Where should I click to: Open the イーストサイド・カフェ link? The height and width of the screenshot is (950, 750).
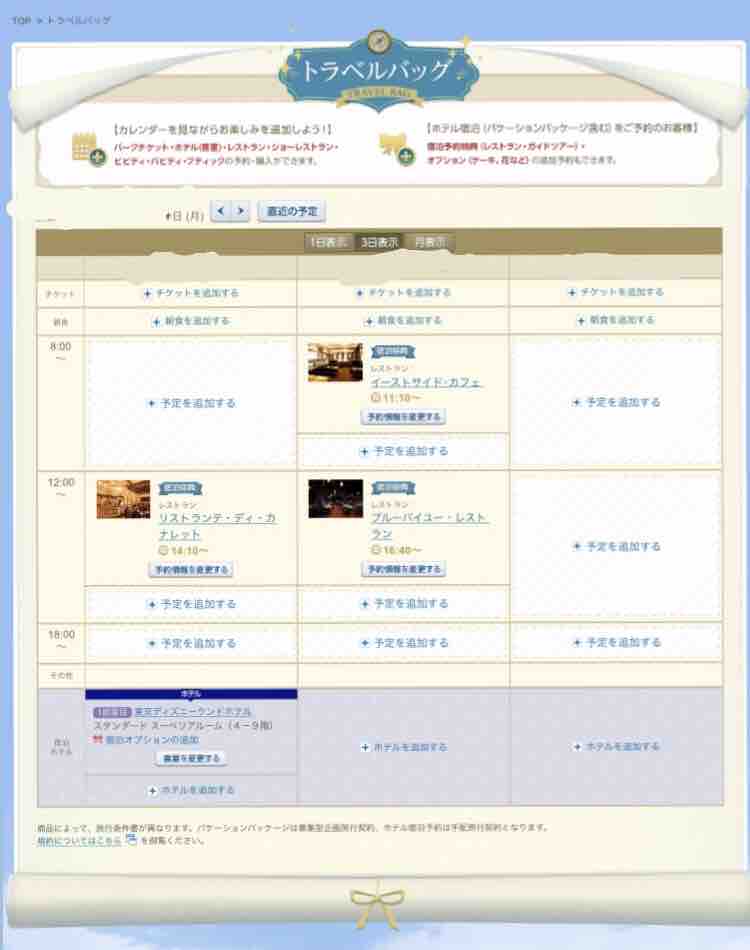[426, 382]
